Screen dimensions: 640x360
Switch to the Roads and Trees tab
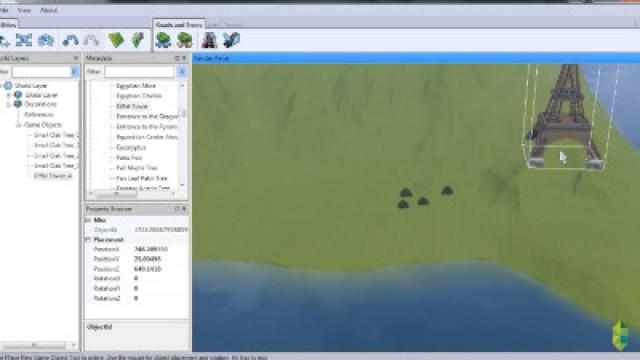click(179, 25)
